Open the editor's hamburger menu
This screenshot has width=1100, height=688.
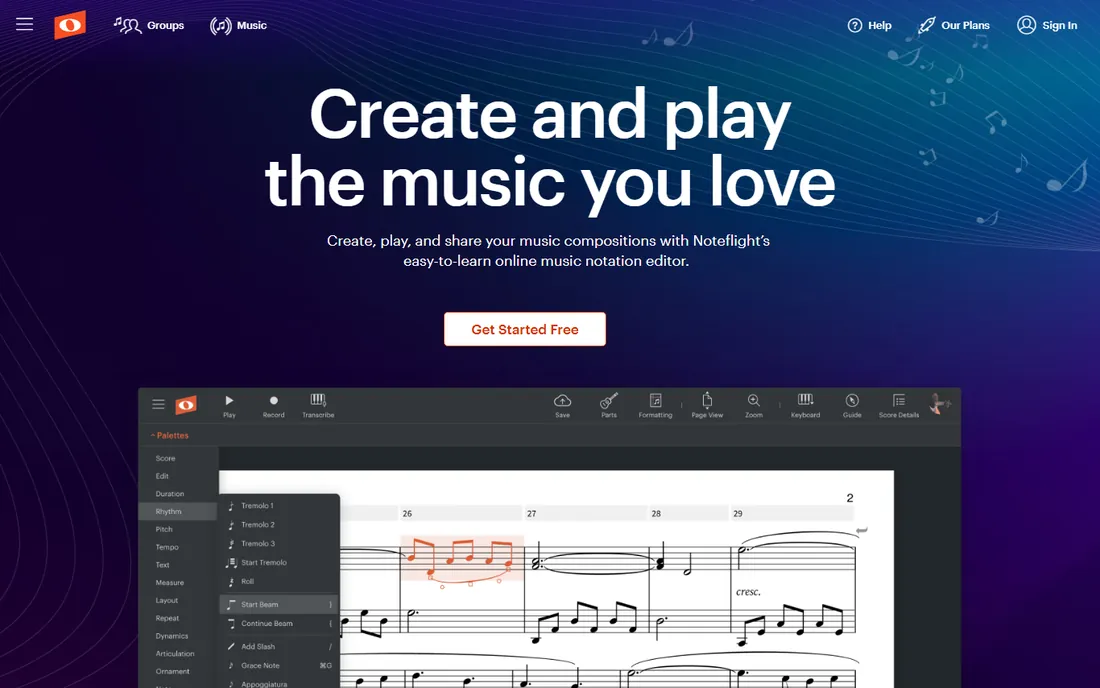coord(159,405)
